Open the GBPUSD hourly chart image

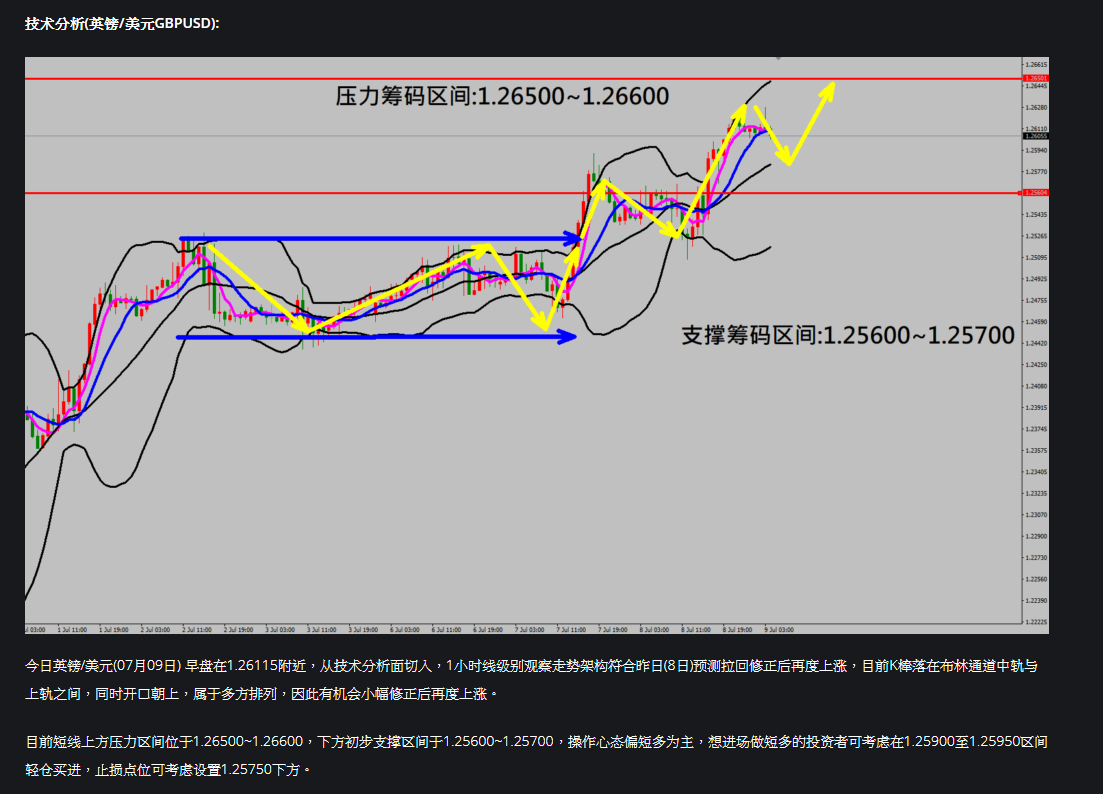click(537, 345)
